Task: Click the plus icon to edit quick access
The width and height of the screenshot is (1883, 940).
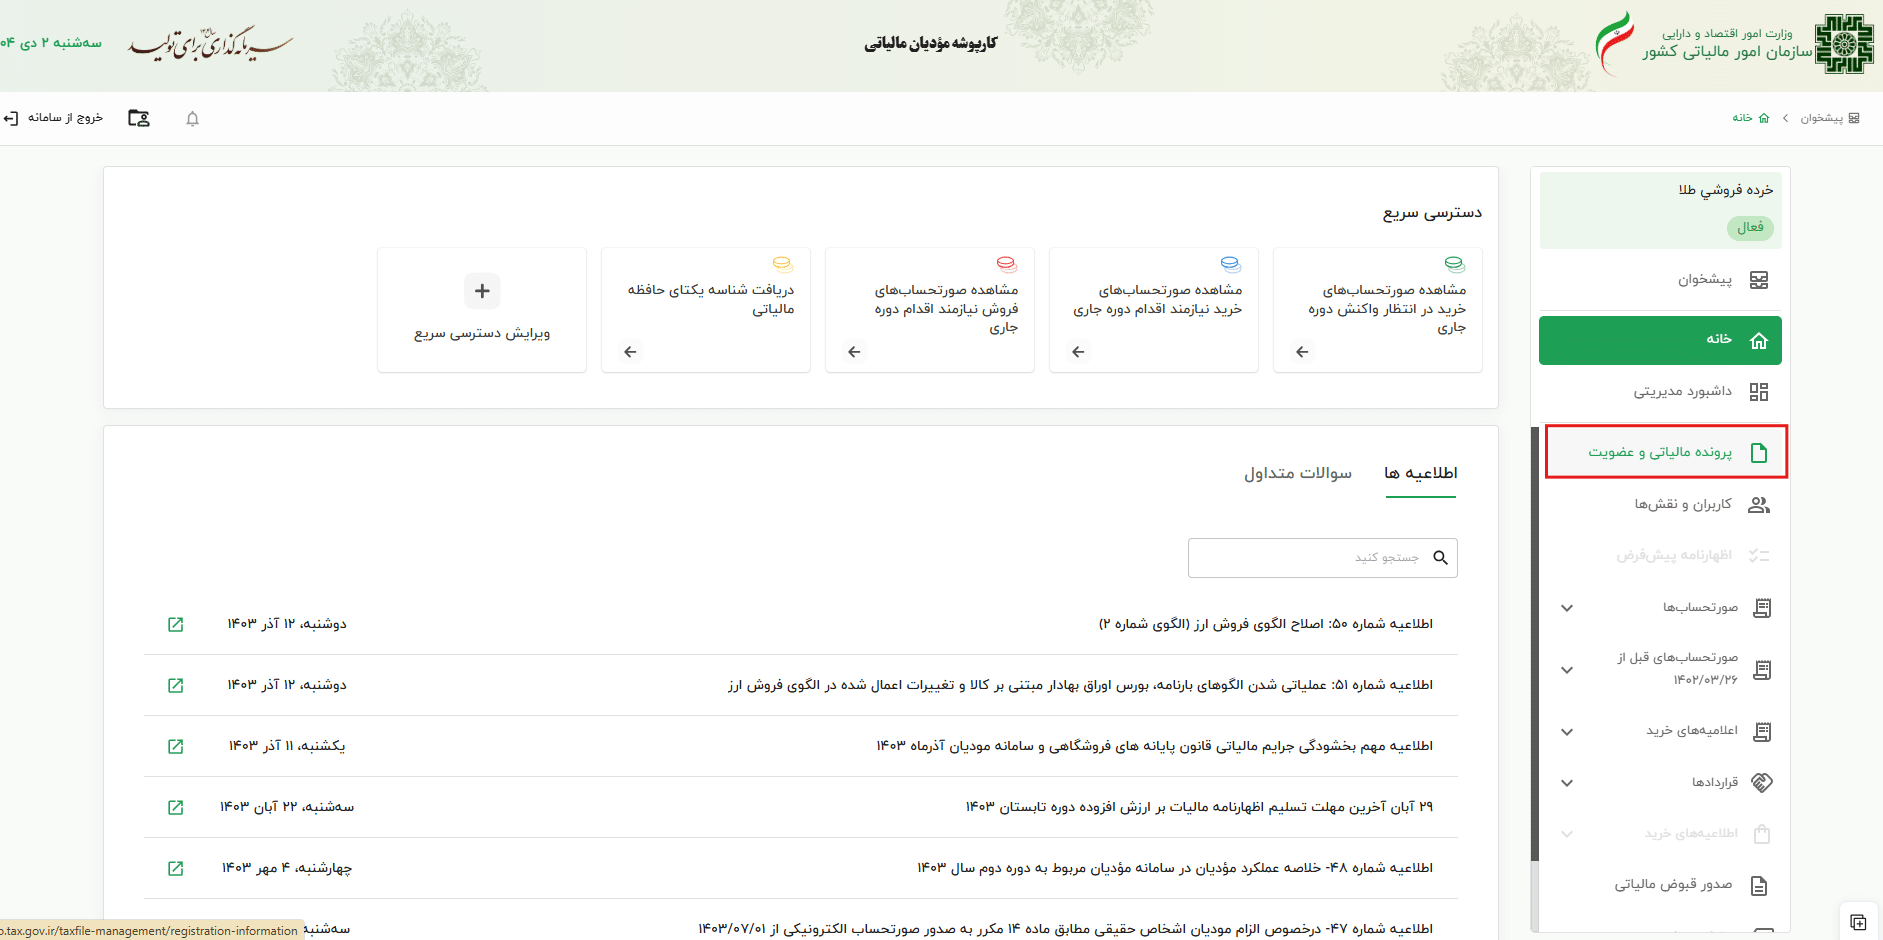Action: [482, 291]
